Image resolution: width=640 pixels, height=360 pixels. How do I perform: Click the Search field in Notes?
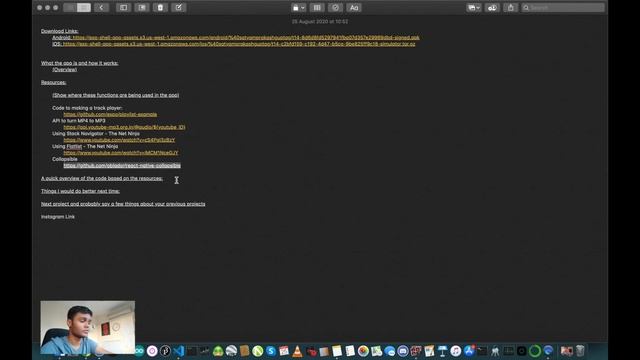[563, 7]
